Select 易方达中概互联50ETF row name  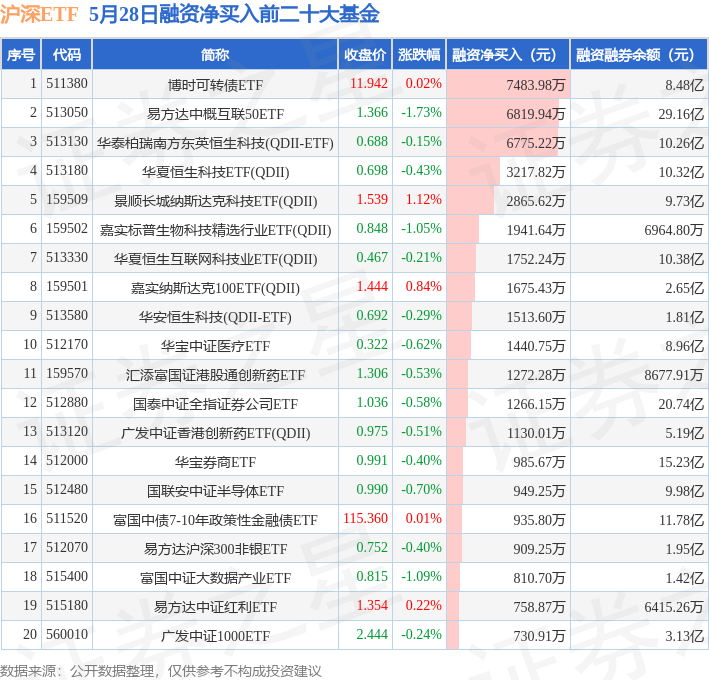pyautogui.click(x=215, y=113)
